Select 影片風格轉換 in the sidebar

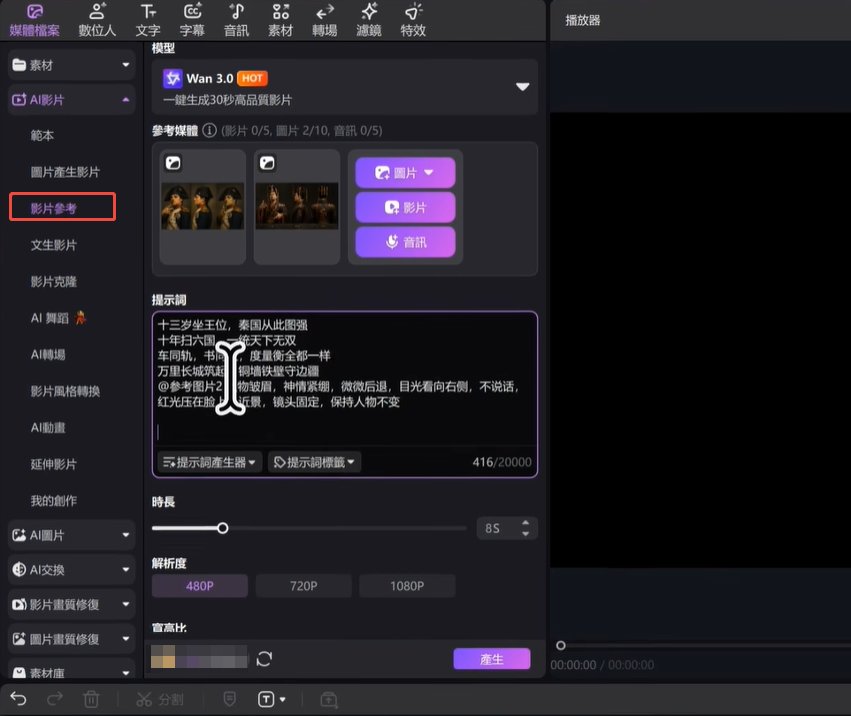coord(65,391)
